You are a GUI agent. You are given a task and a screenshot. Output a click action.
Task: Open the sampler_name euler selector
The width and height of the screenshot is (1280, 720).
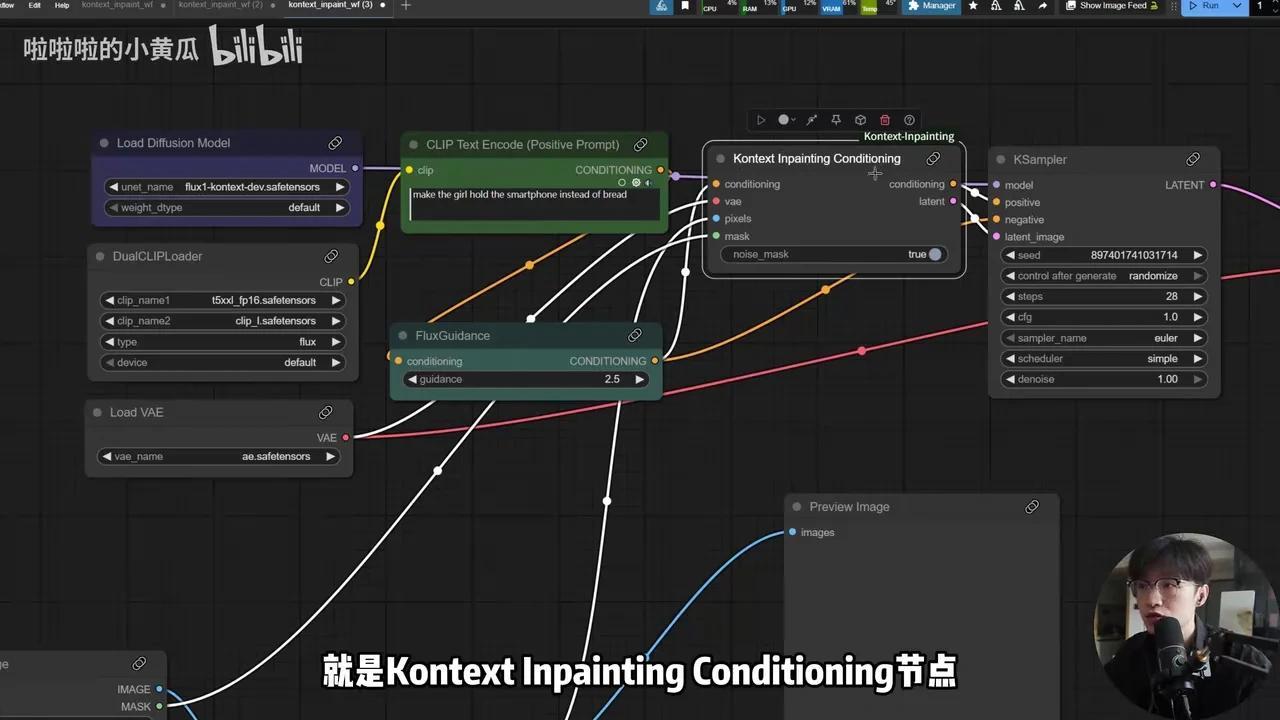[1165, 337]
